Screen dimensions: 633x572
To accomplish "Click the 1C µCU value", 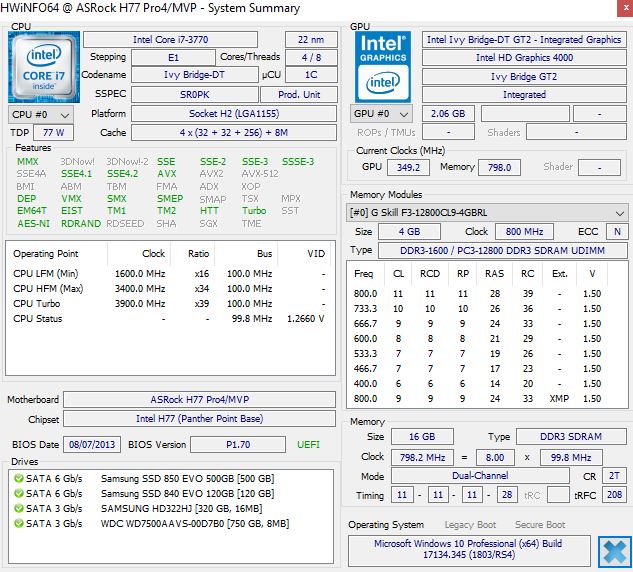I will (x=311, y=75).
